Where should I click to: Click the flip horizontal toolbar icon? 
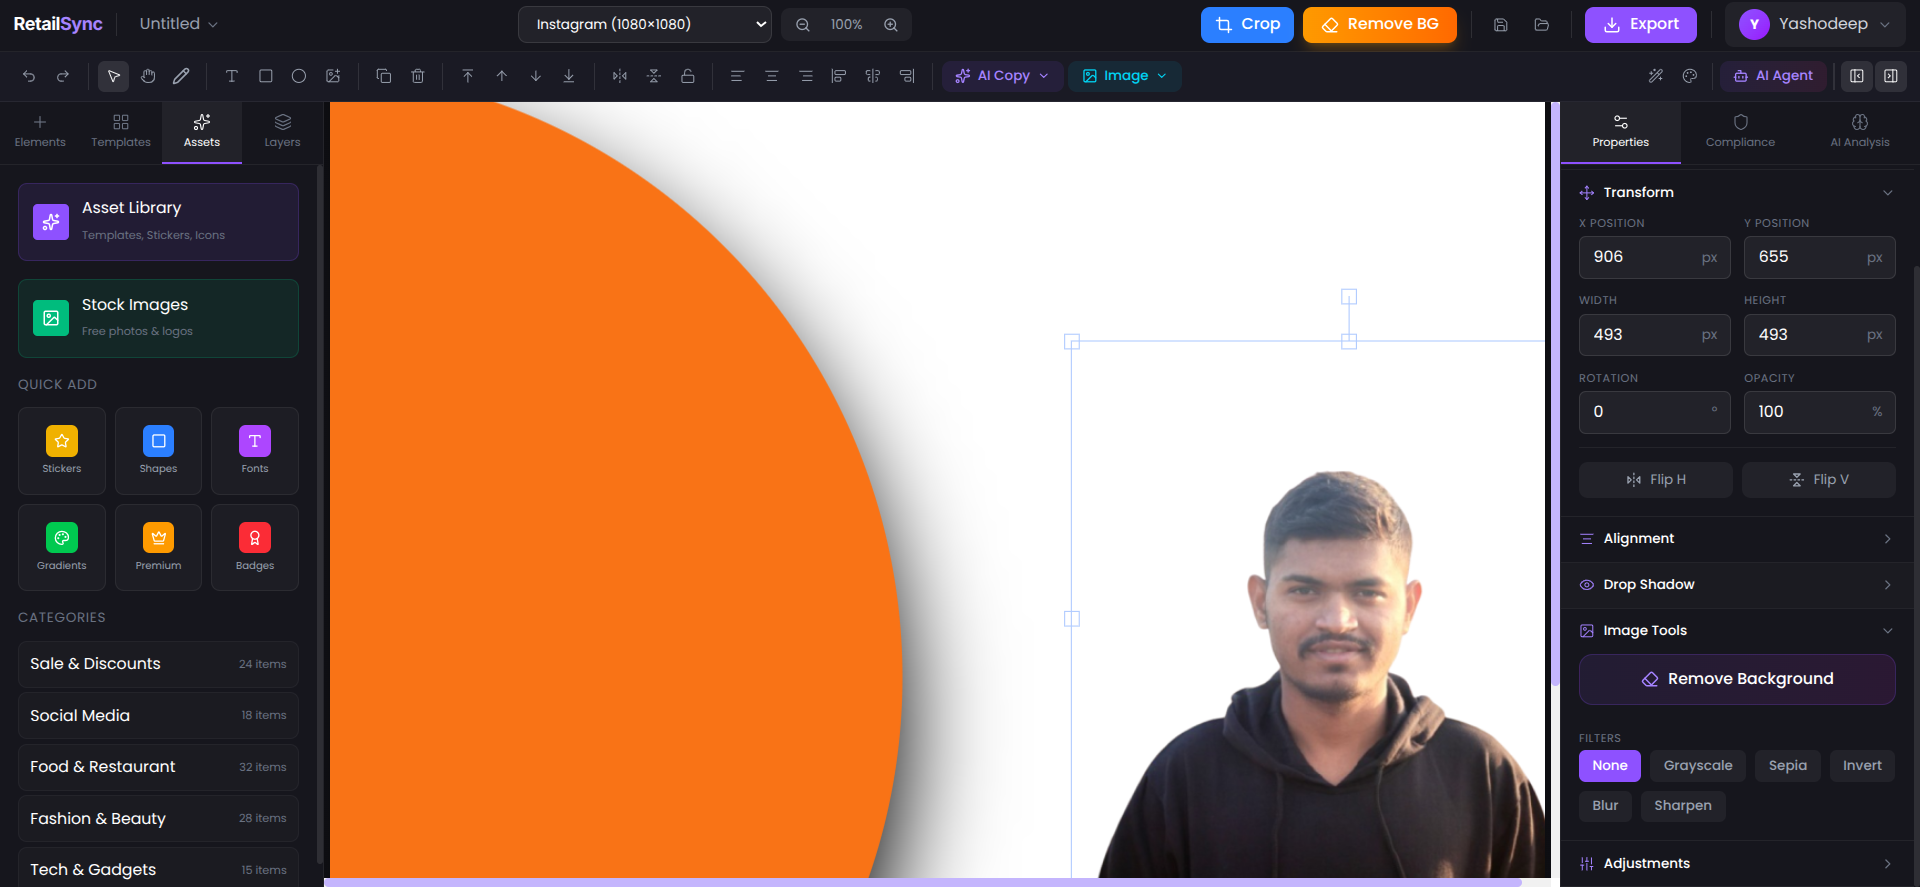(620, 76)
